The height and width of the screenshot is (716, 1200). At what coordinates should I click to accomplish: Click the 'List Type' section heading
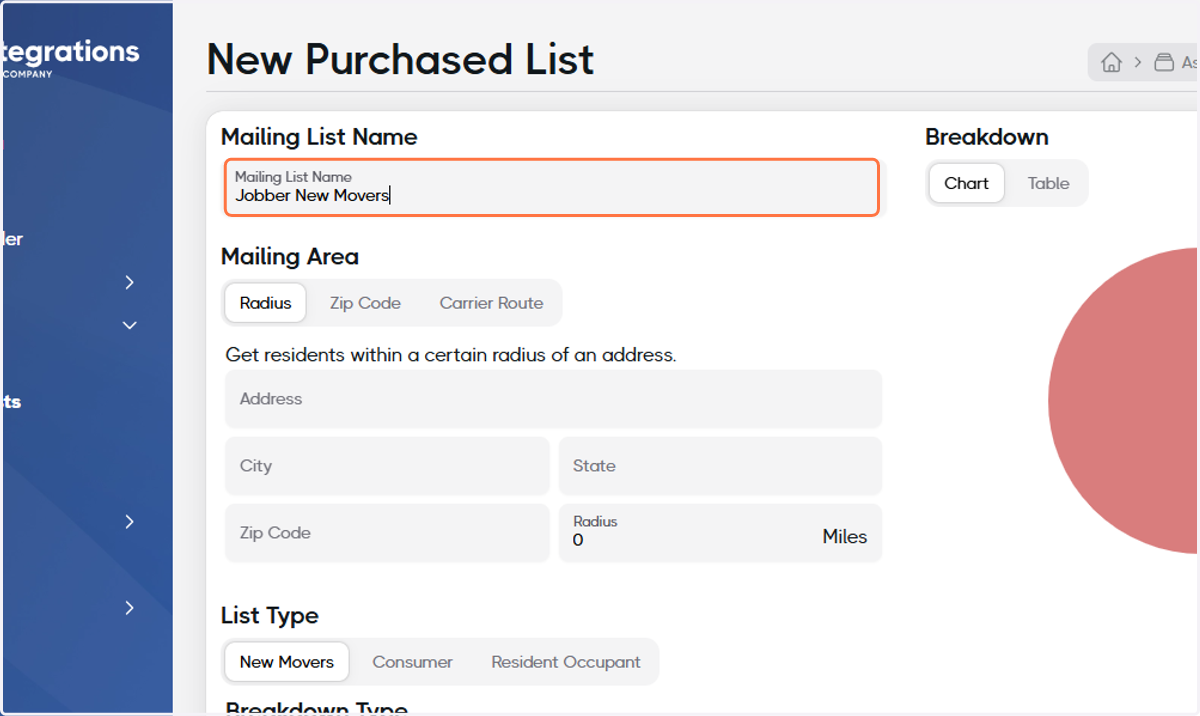tap(270, 616)
